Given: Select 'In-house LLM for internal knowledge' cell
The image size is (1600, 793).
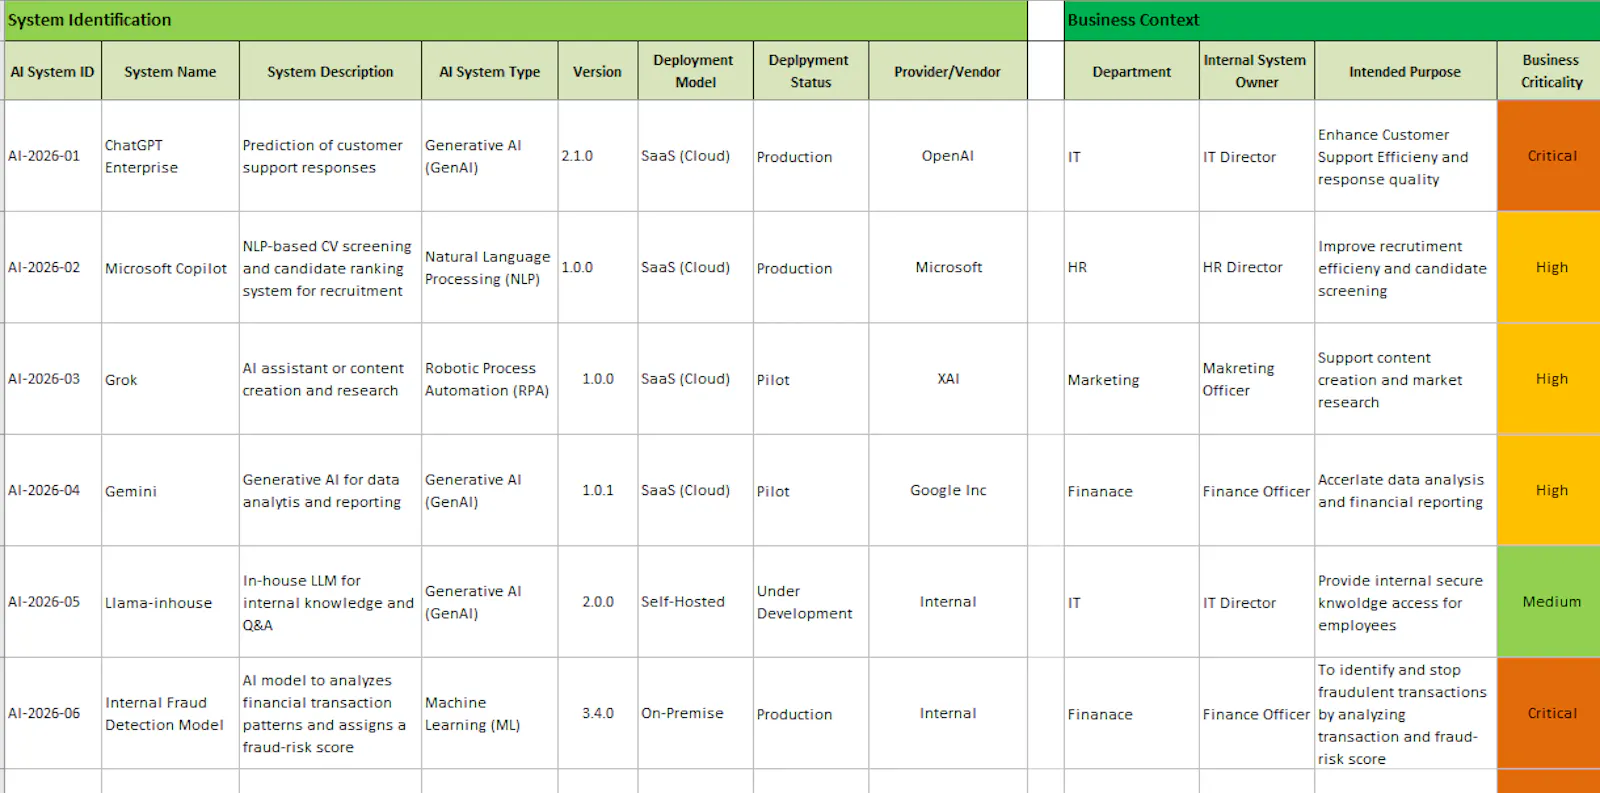Looking at the screenshot, I should coord(330,602).
